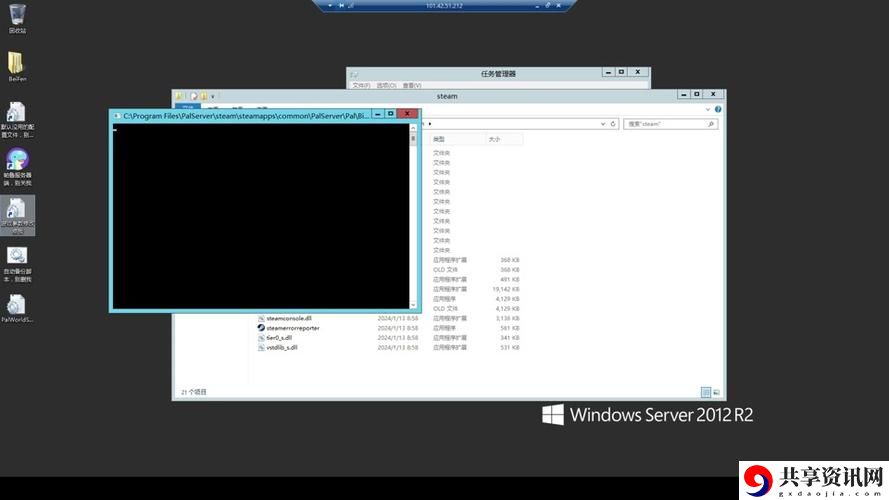Click new folder icon in Explorer quick access toolbar
Screen dimensions: 889x500
click(x=204, y=96)
